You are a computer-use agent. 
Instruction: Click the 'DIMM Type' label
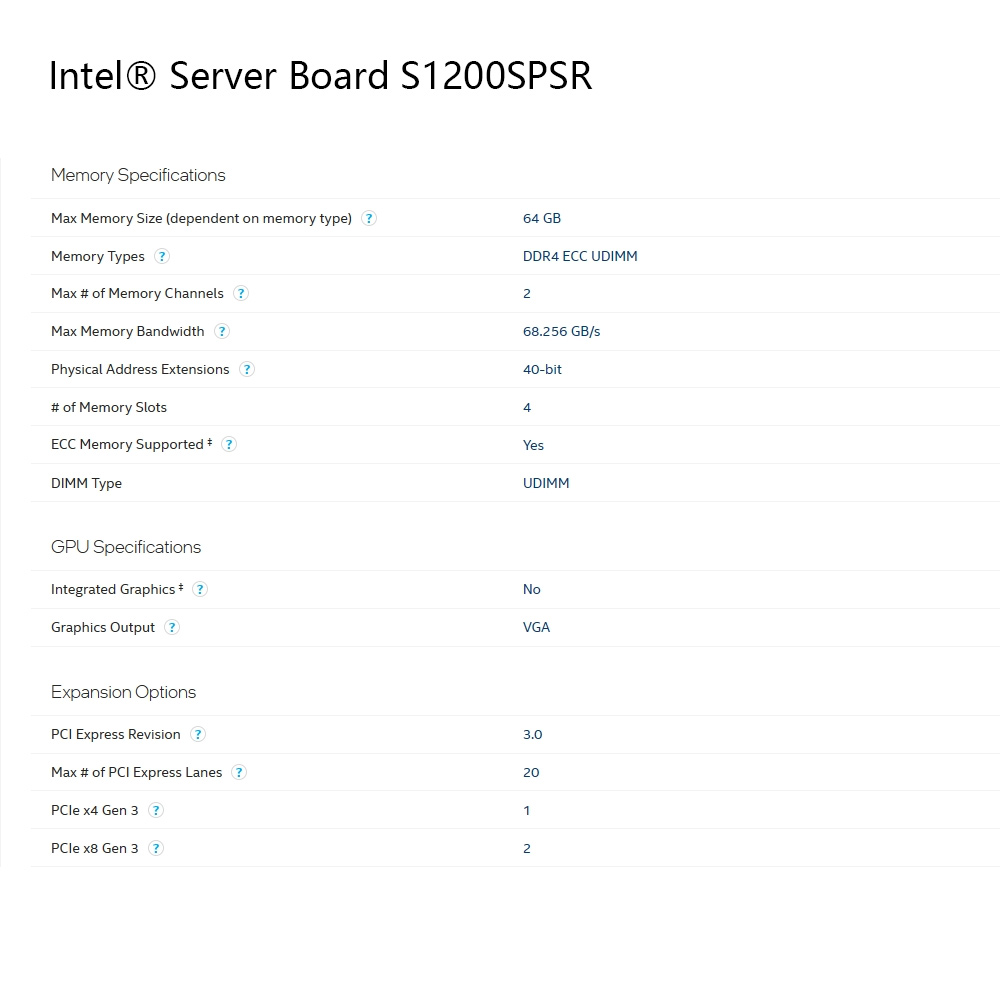tap(86, 483)
